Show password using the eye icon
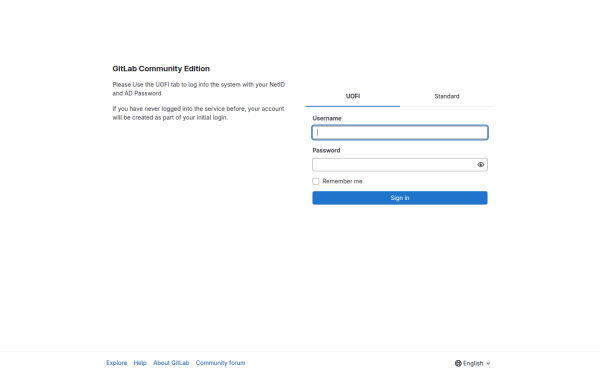This screenshot has width=600, height=375. (481, 165)
